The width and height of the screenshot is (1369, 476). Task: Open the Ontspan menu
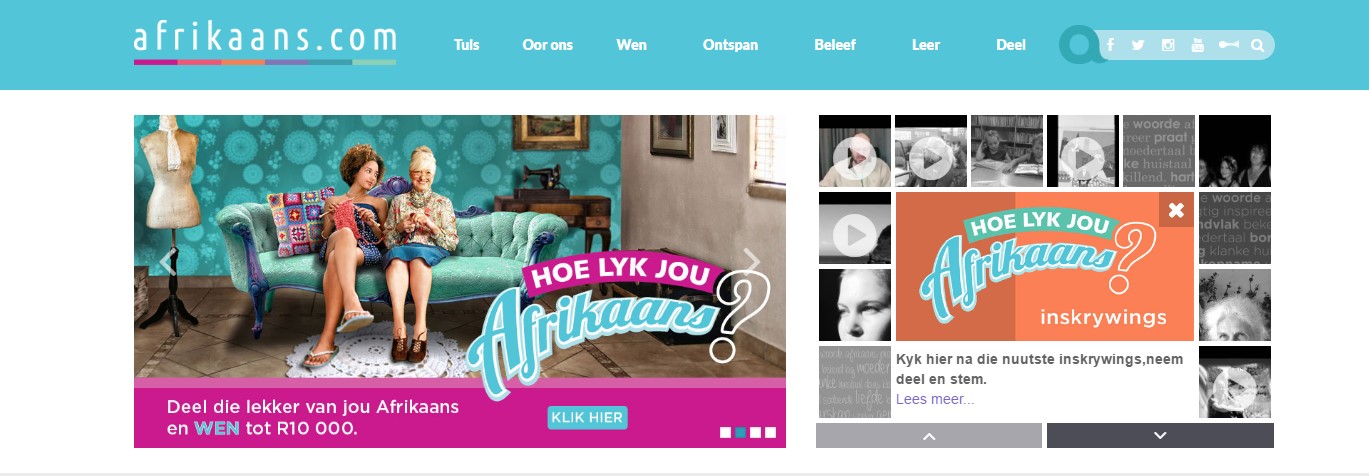pos(731,45)
